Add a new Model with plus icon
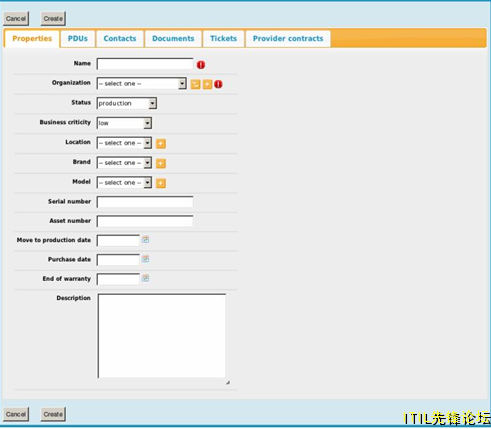Image resolution: width=491 pixels, height=429 pixels. pos(161,183)
